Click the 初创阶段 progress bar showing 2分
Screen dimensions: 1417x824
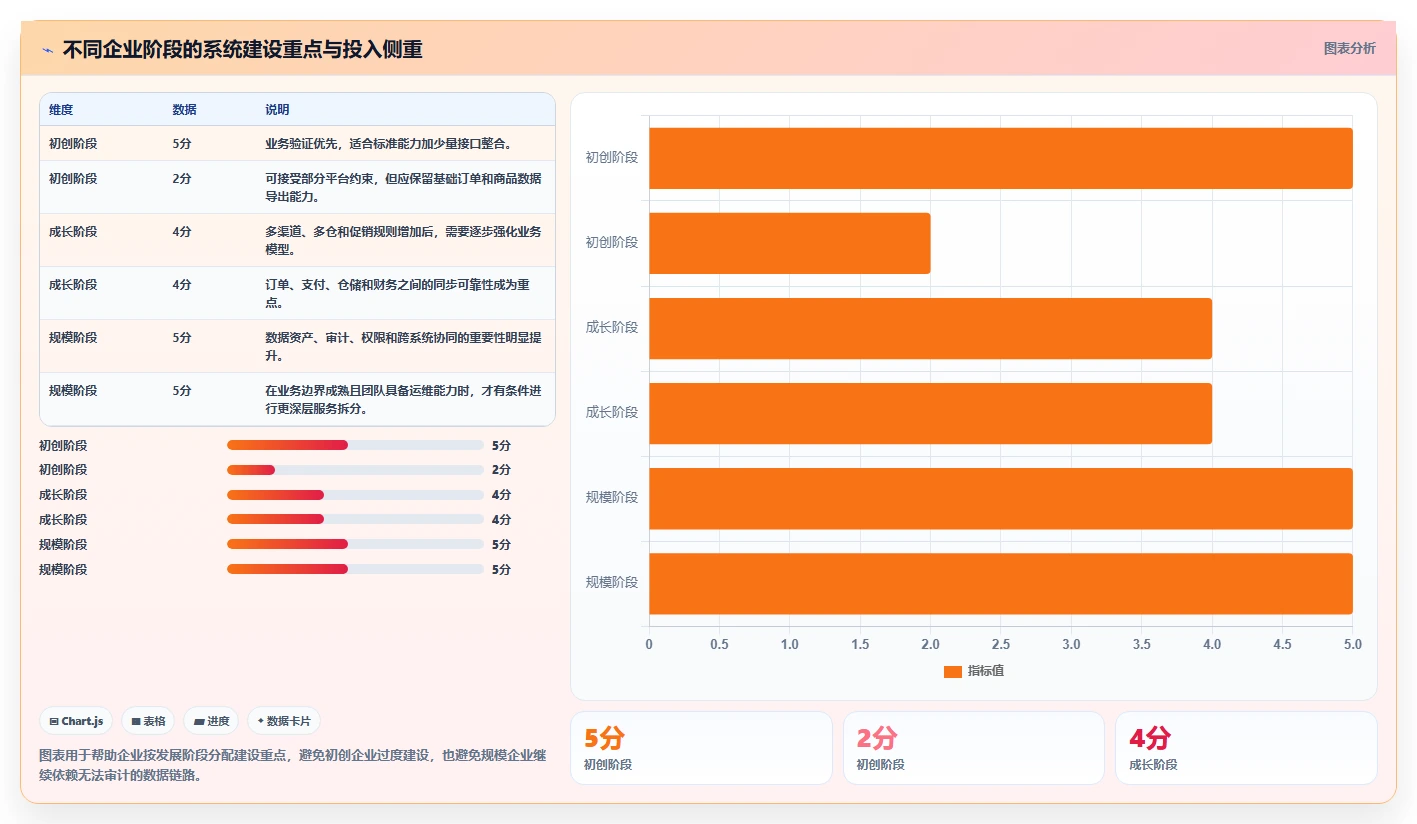tap(355, 470)
